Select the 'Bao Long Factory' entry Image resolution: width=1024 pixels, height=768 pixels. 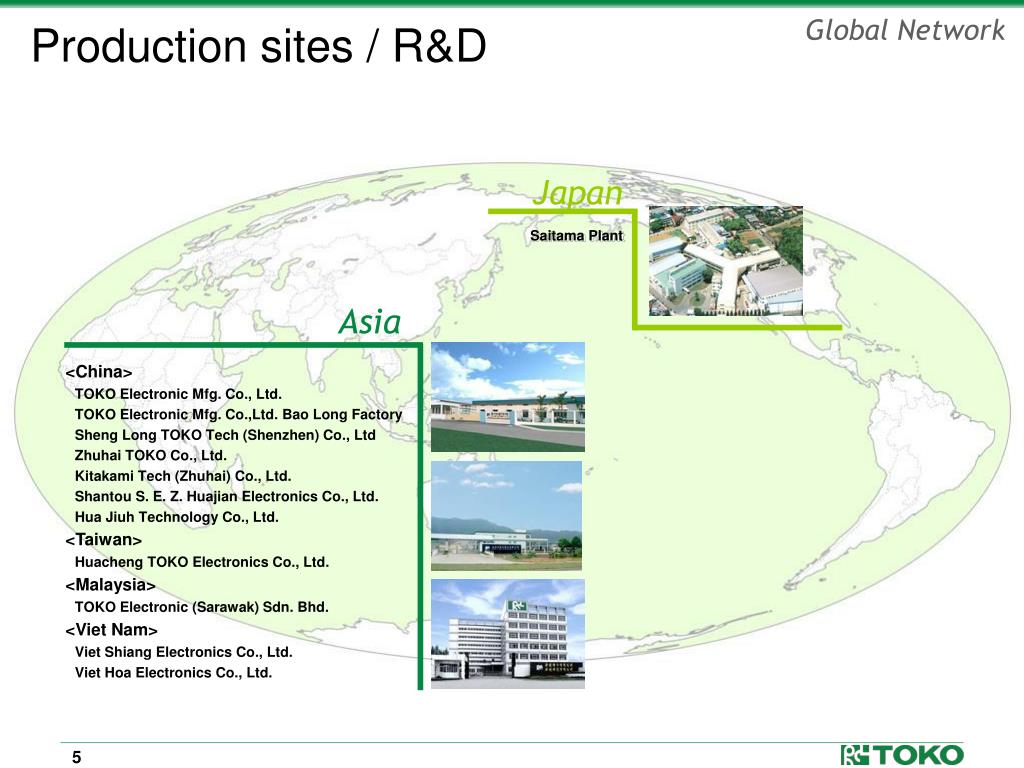click(x=238, y=415)
